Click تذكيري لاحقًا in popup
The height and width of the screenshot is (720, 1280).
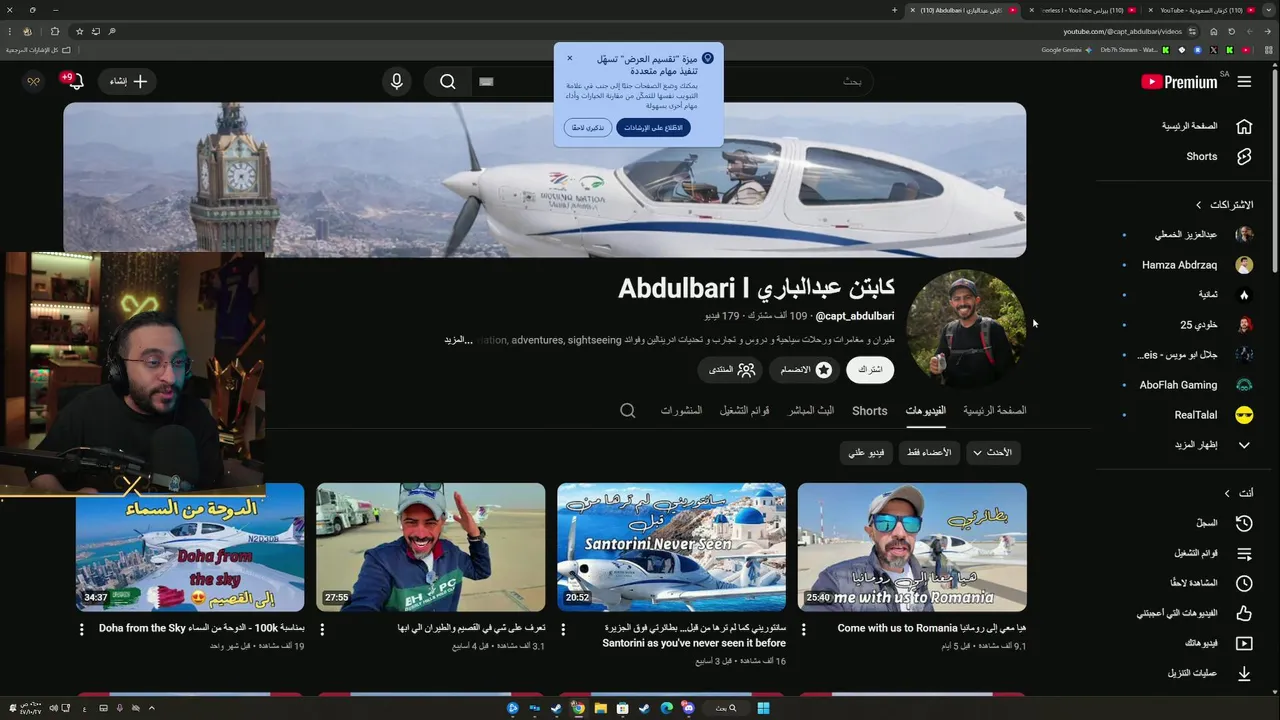tap(588, 128)
